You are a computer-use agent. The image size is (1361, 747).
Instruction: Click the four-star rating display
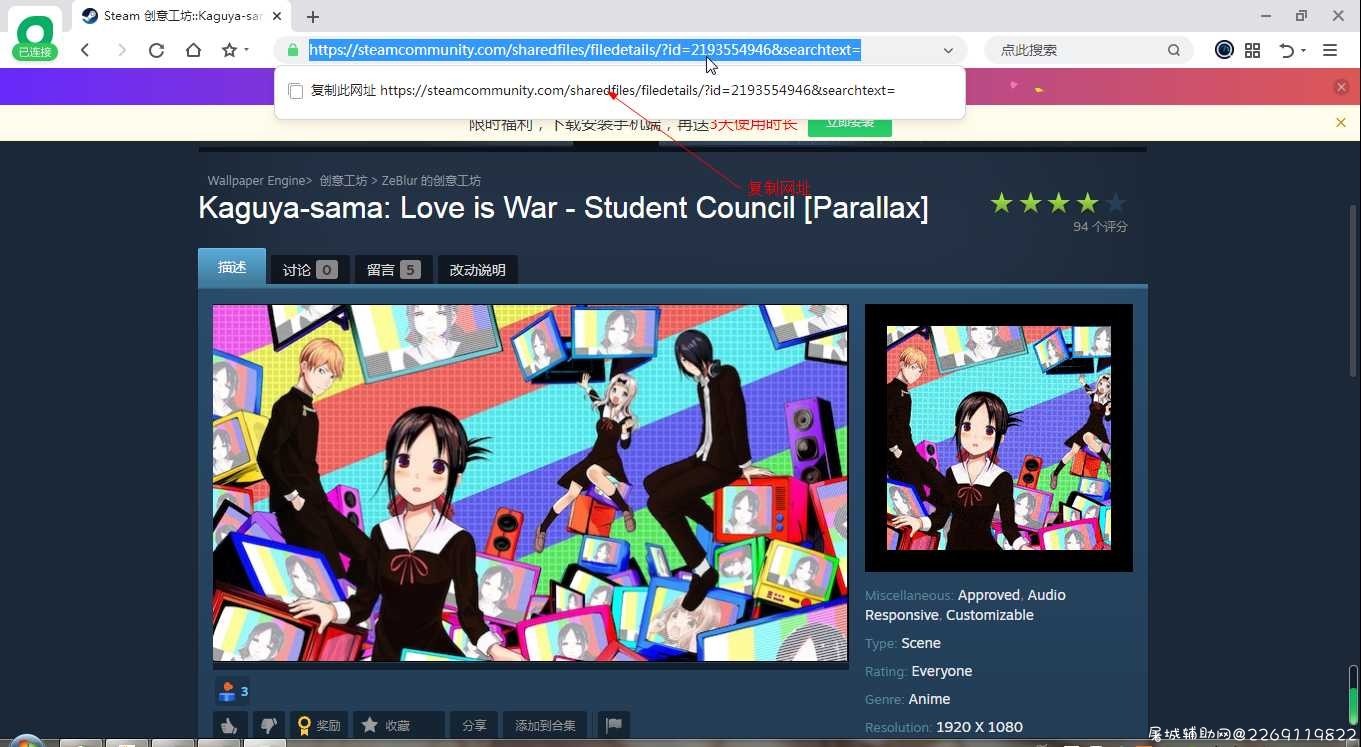1058,204
